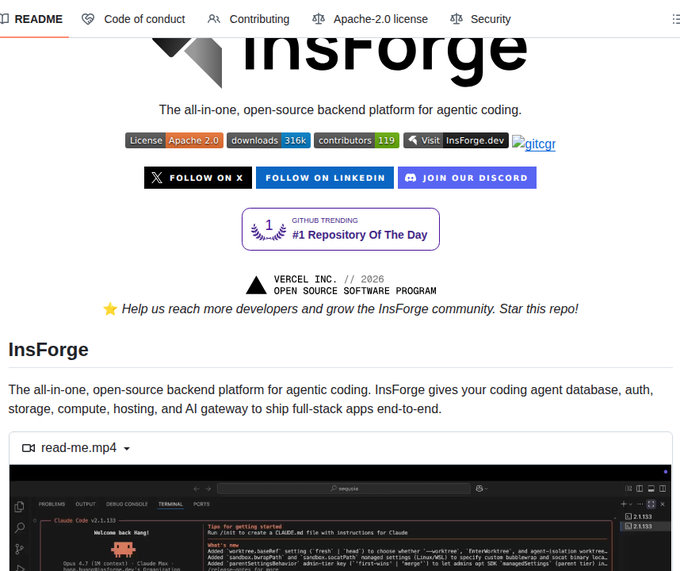Visit InsForge.dev badge link
The width and height of the screenshot is (680, 571).
[x=456, y=140]
